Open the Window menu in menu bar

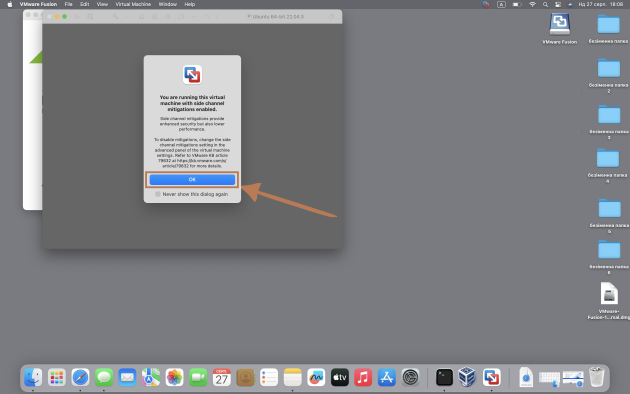coord(168,4)
